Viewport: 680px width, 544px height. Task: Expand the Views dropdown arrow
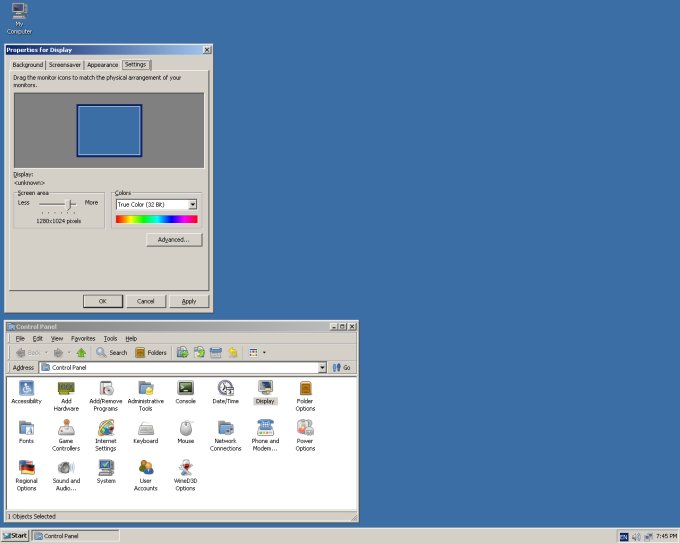[x=264, y=353]
